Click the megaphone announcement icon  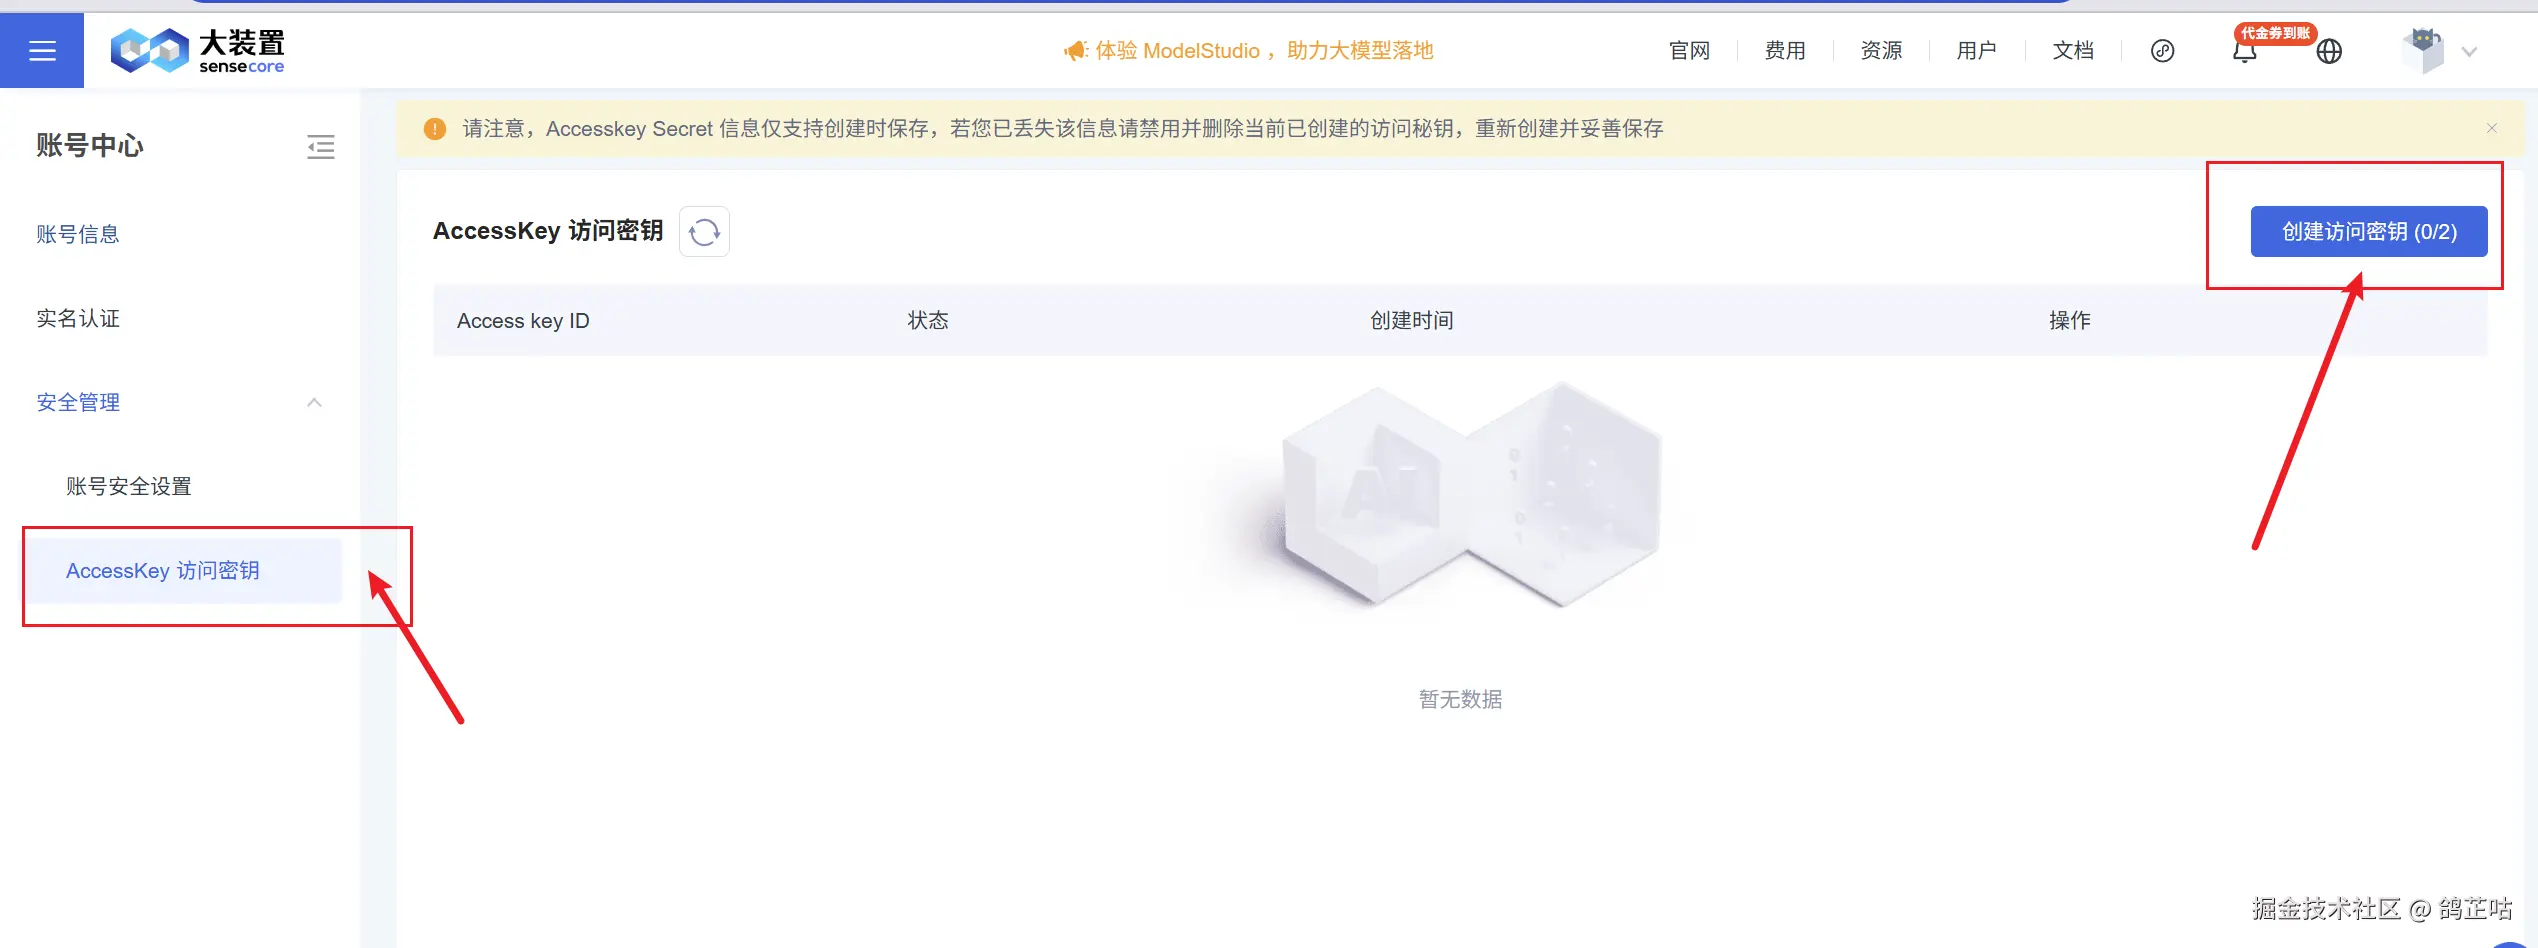click(x=1075, y=51)
